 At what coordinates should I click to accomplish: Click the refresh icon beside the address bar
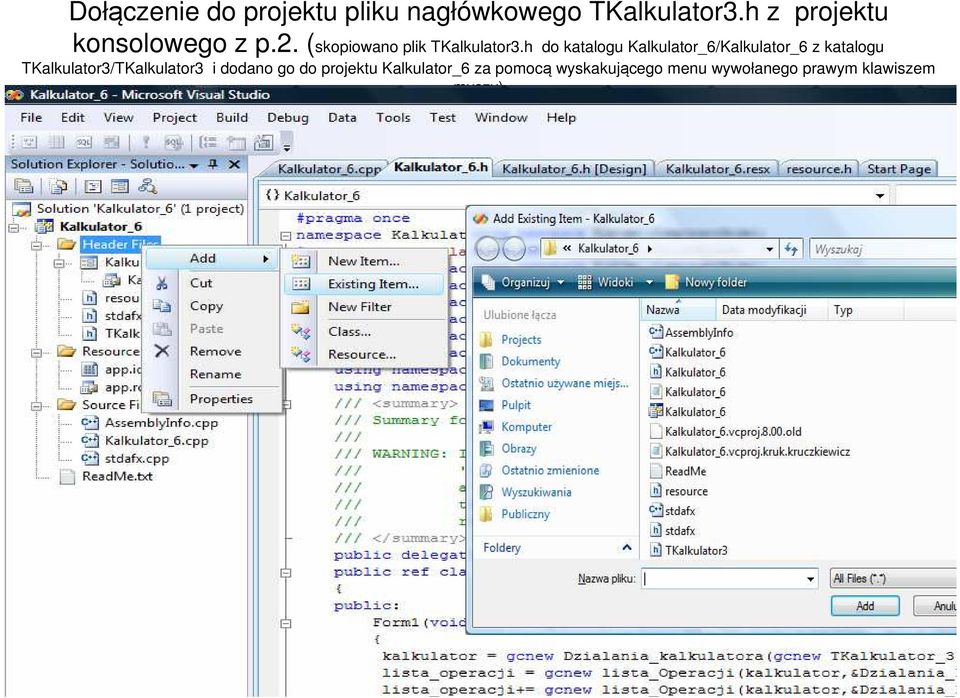[x=791, y=249]
